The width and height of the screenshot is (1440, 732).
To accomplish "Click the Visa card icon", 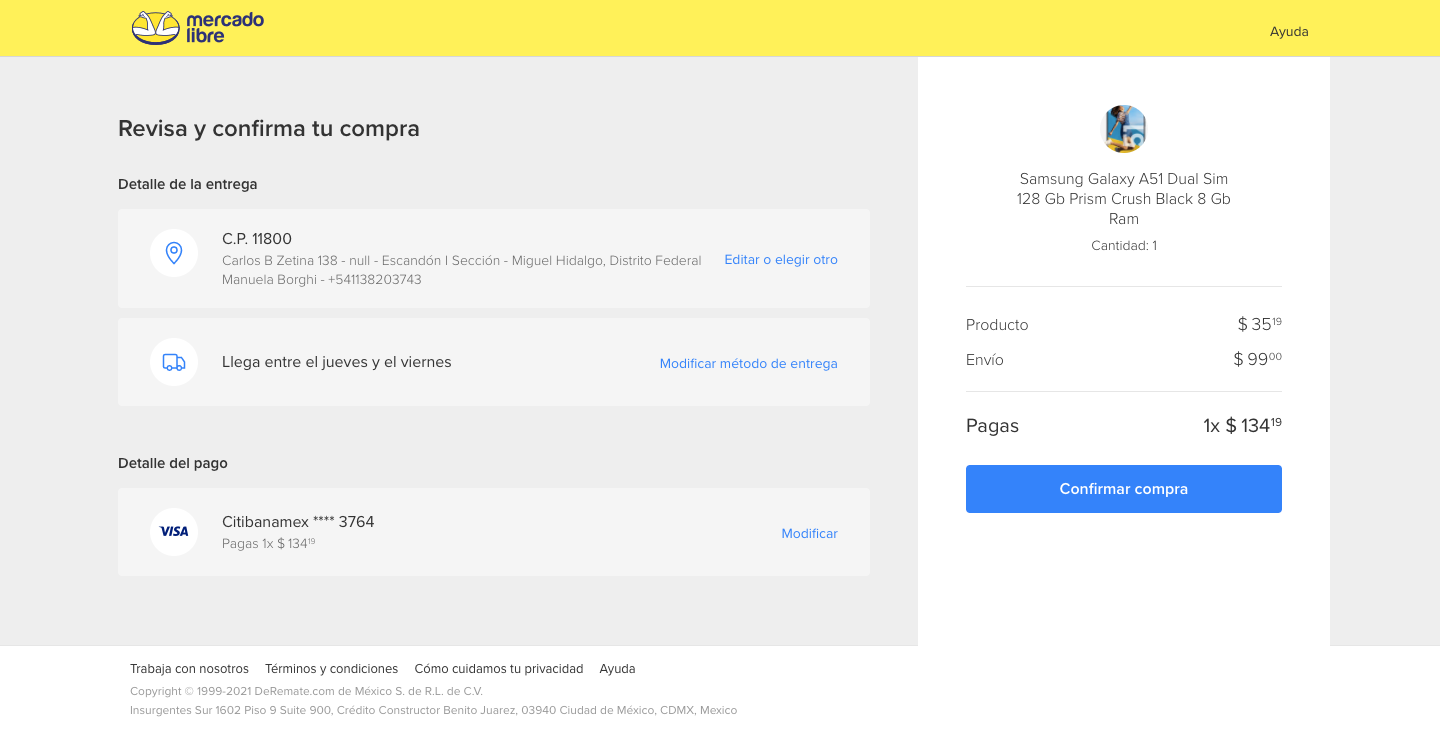I will pos(174,532).
